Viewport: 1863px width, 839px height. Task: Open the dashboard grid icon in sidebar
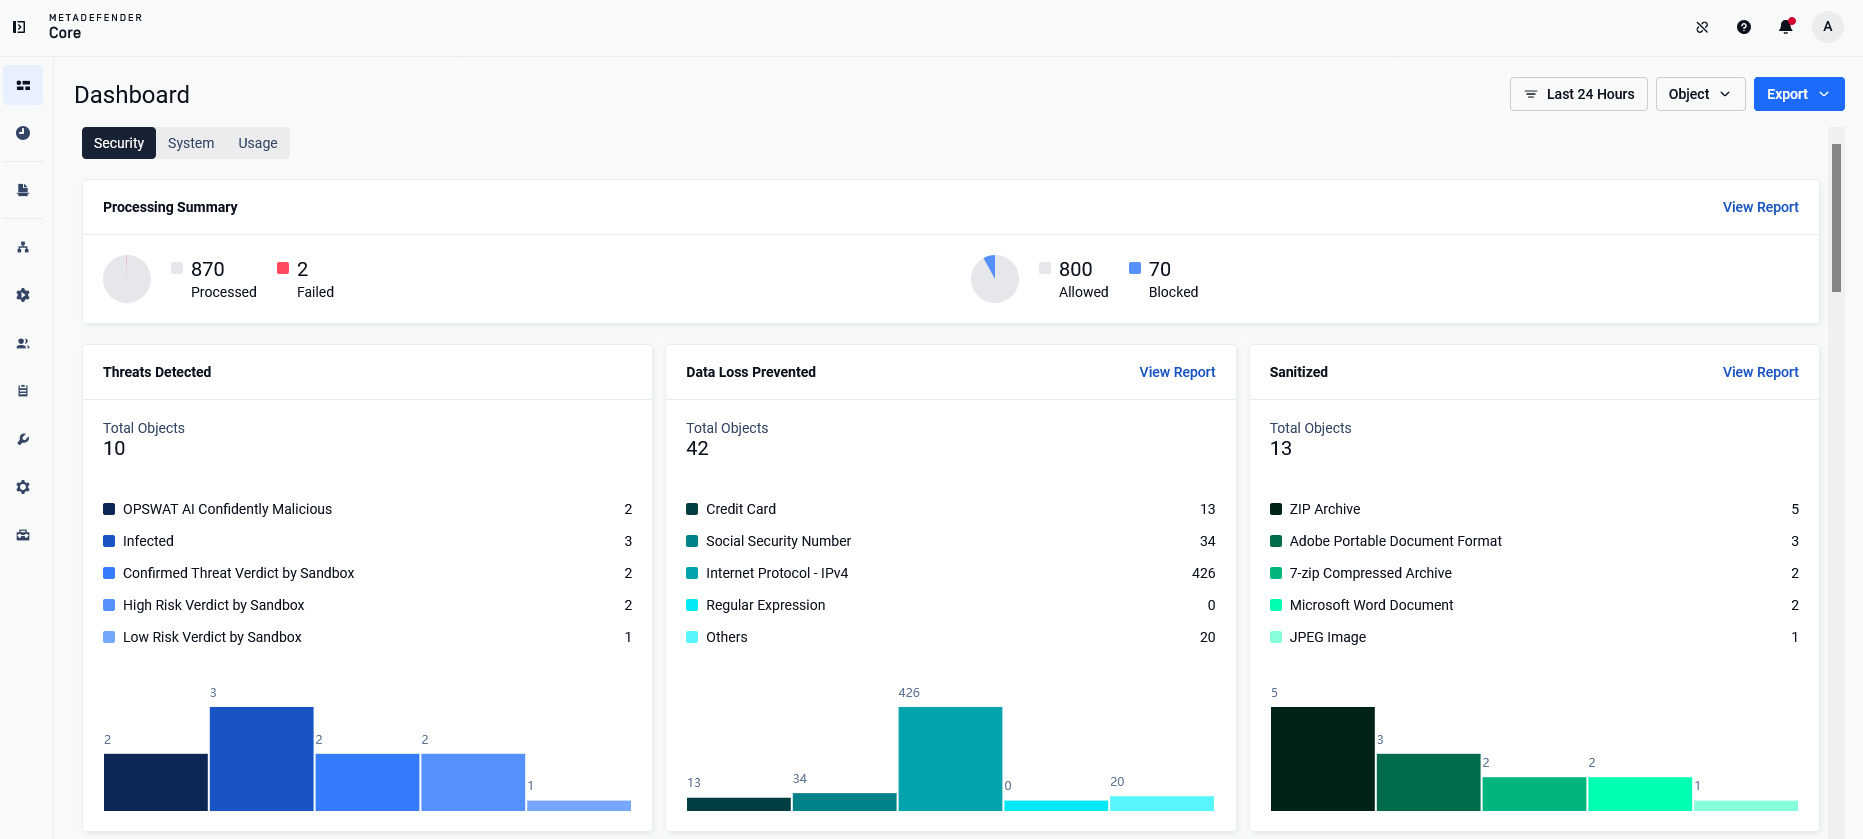23,85
